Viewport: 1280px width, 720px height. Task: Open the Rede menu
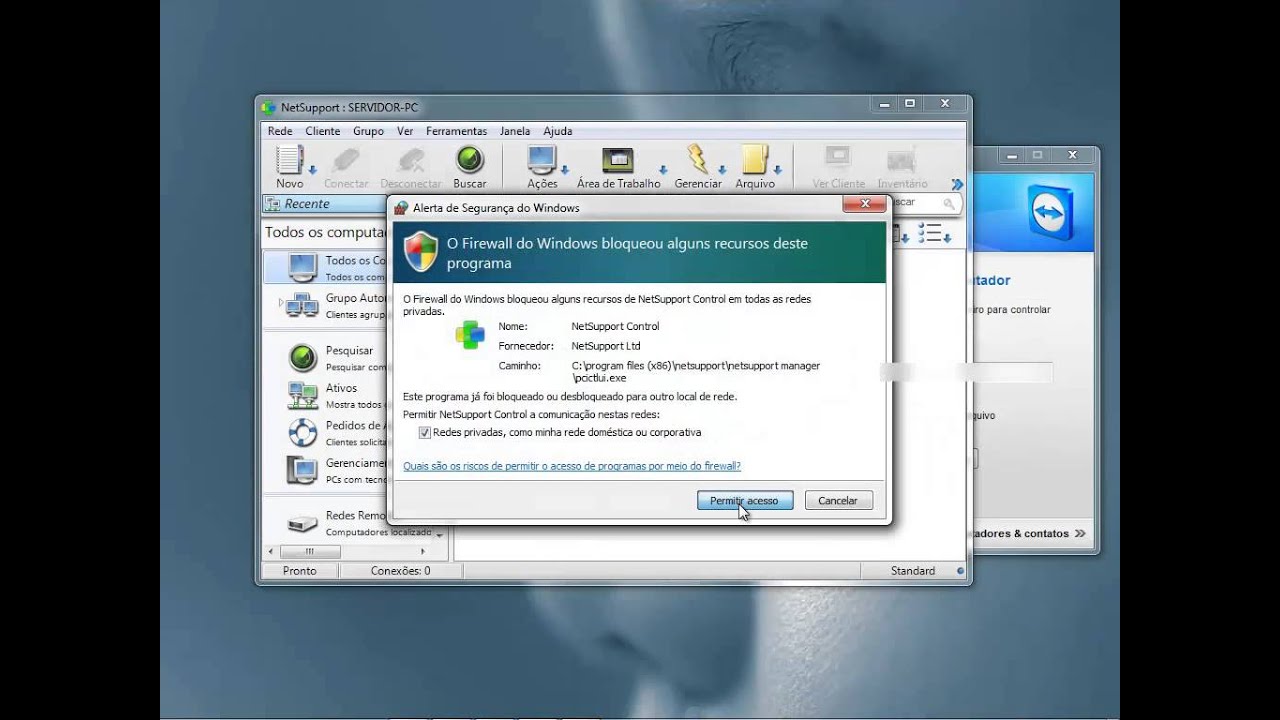click(x=280, y=131)
